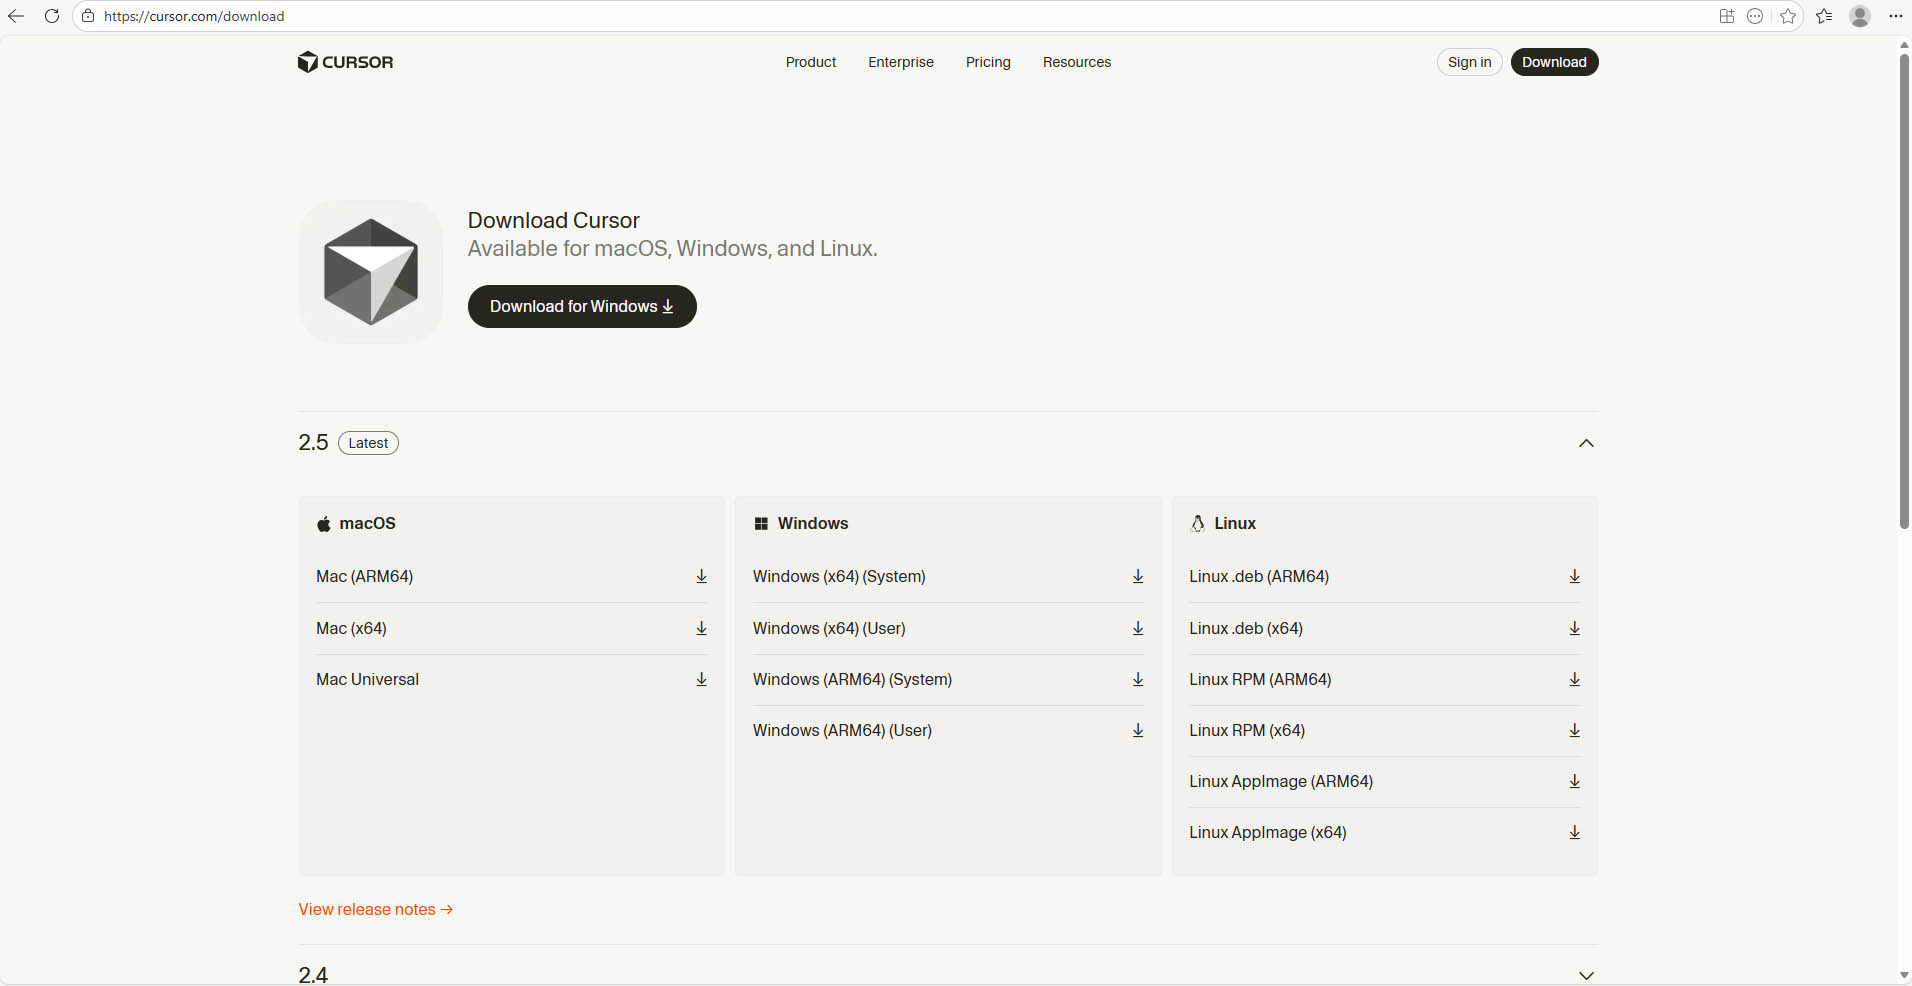This screenshot has height=986, width=1912.
Task: Click the browser copilot face icon
Action: [1755, 16]
